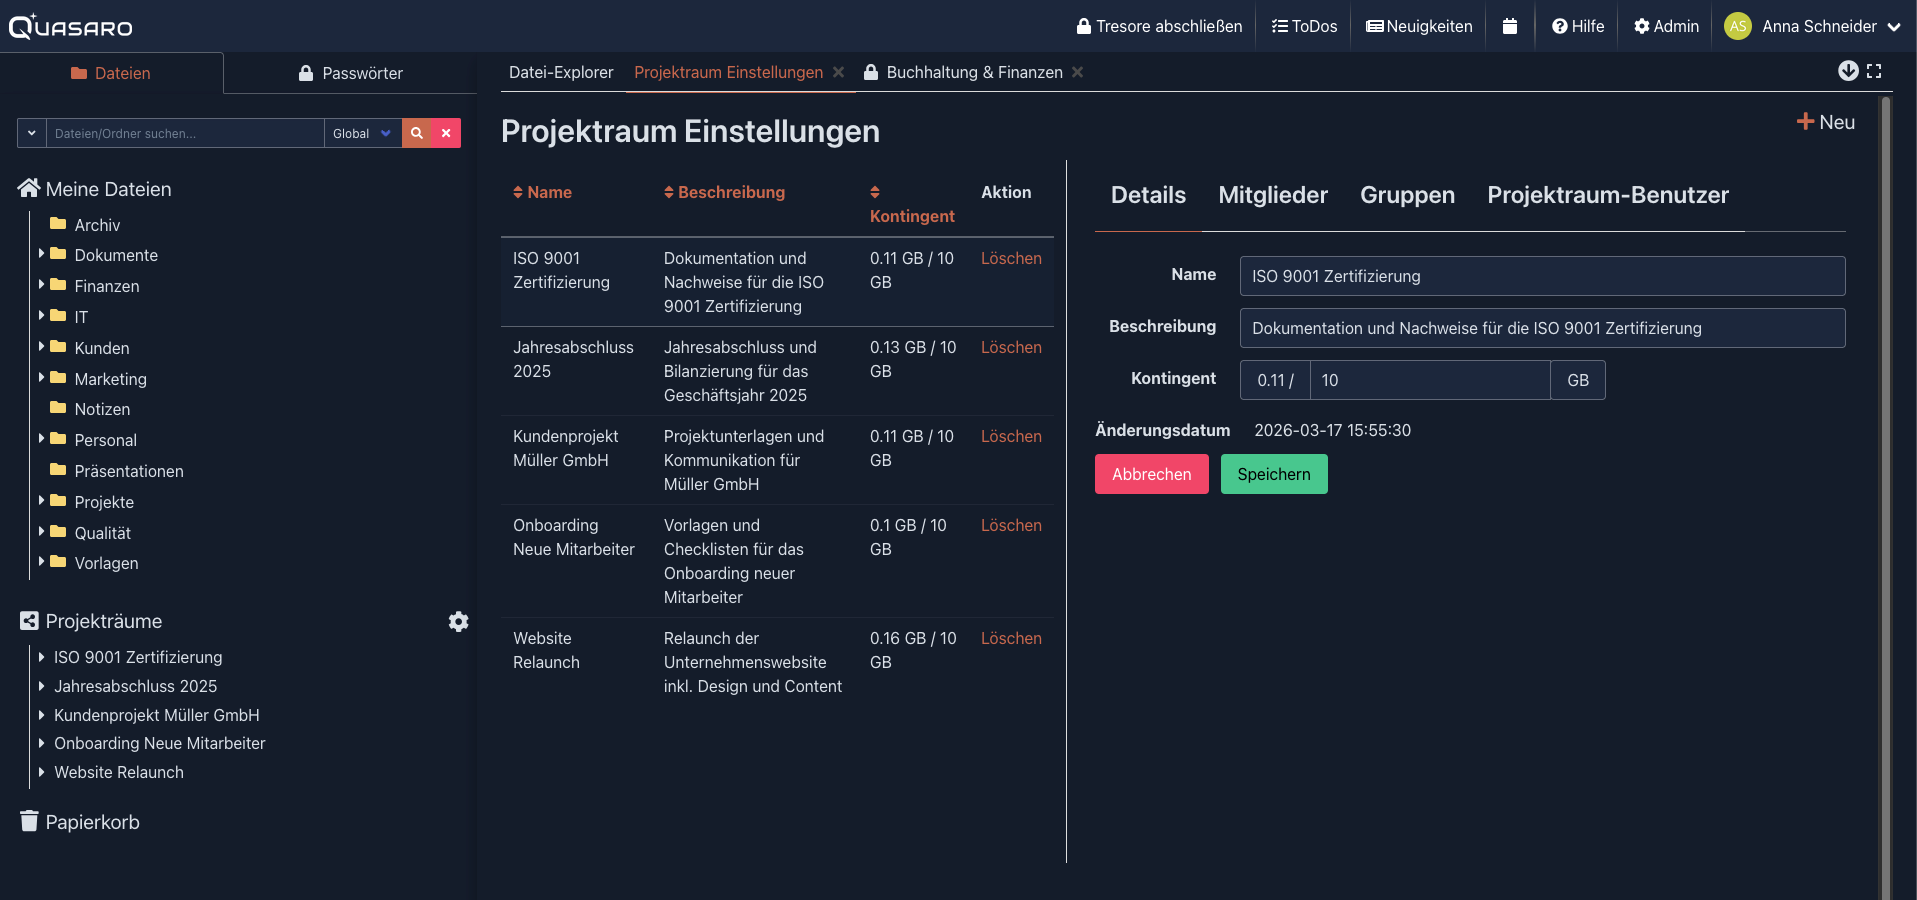Toggle fullscreen view icon
The height and width of the screenshot is (900, 1917).
tap(1874, 71)
